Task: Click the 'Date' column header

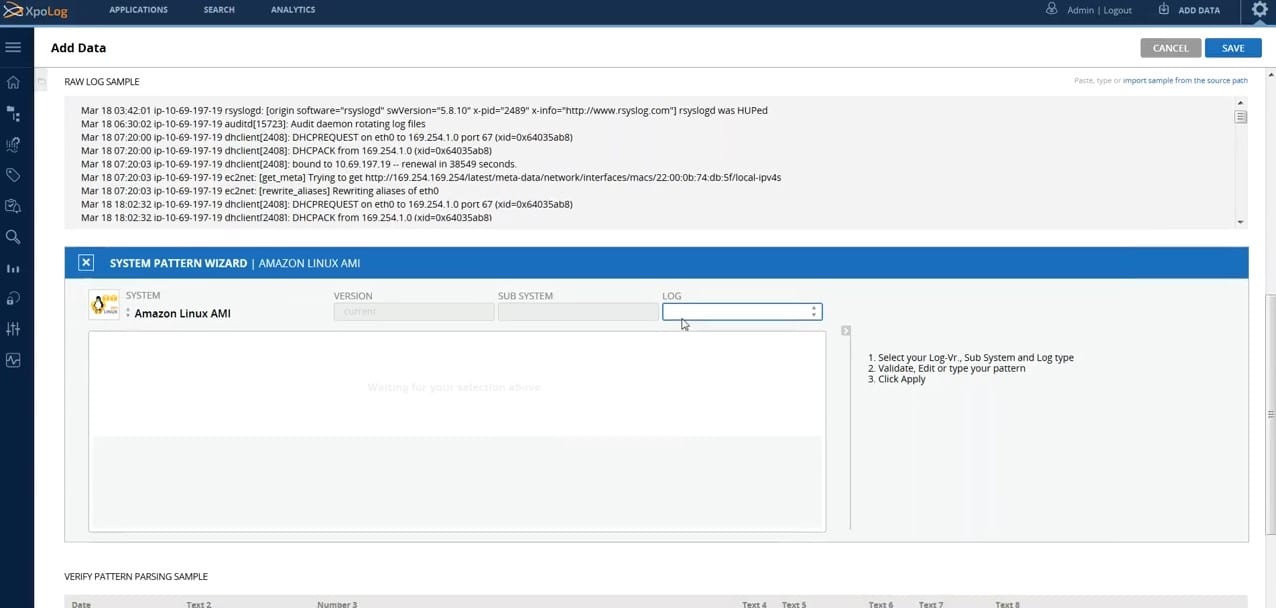Action: pyautogui.click(x=81, y=604)
